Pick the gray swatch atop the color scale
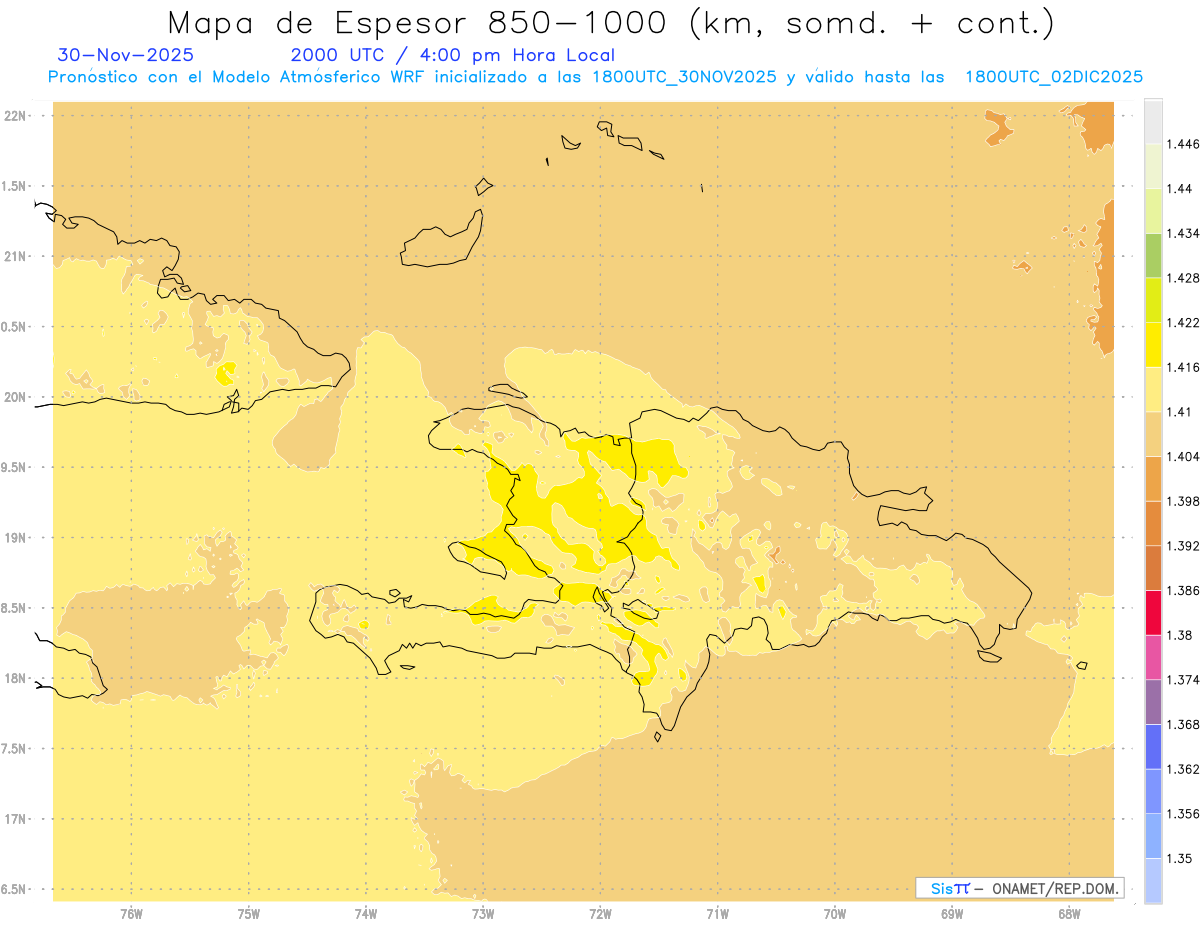The image size is (1200, 927). (1153, 121)
